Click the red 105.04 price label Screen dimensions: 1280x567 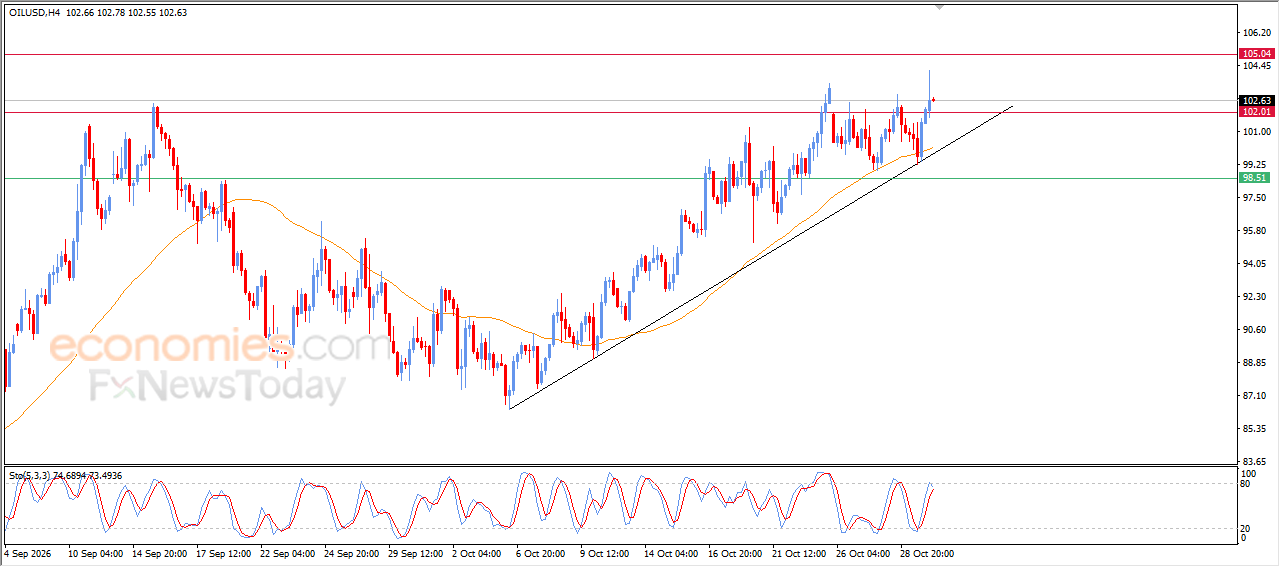(x=1256, y=54)
